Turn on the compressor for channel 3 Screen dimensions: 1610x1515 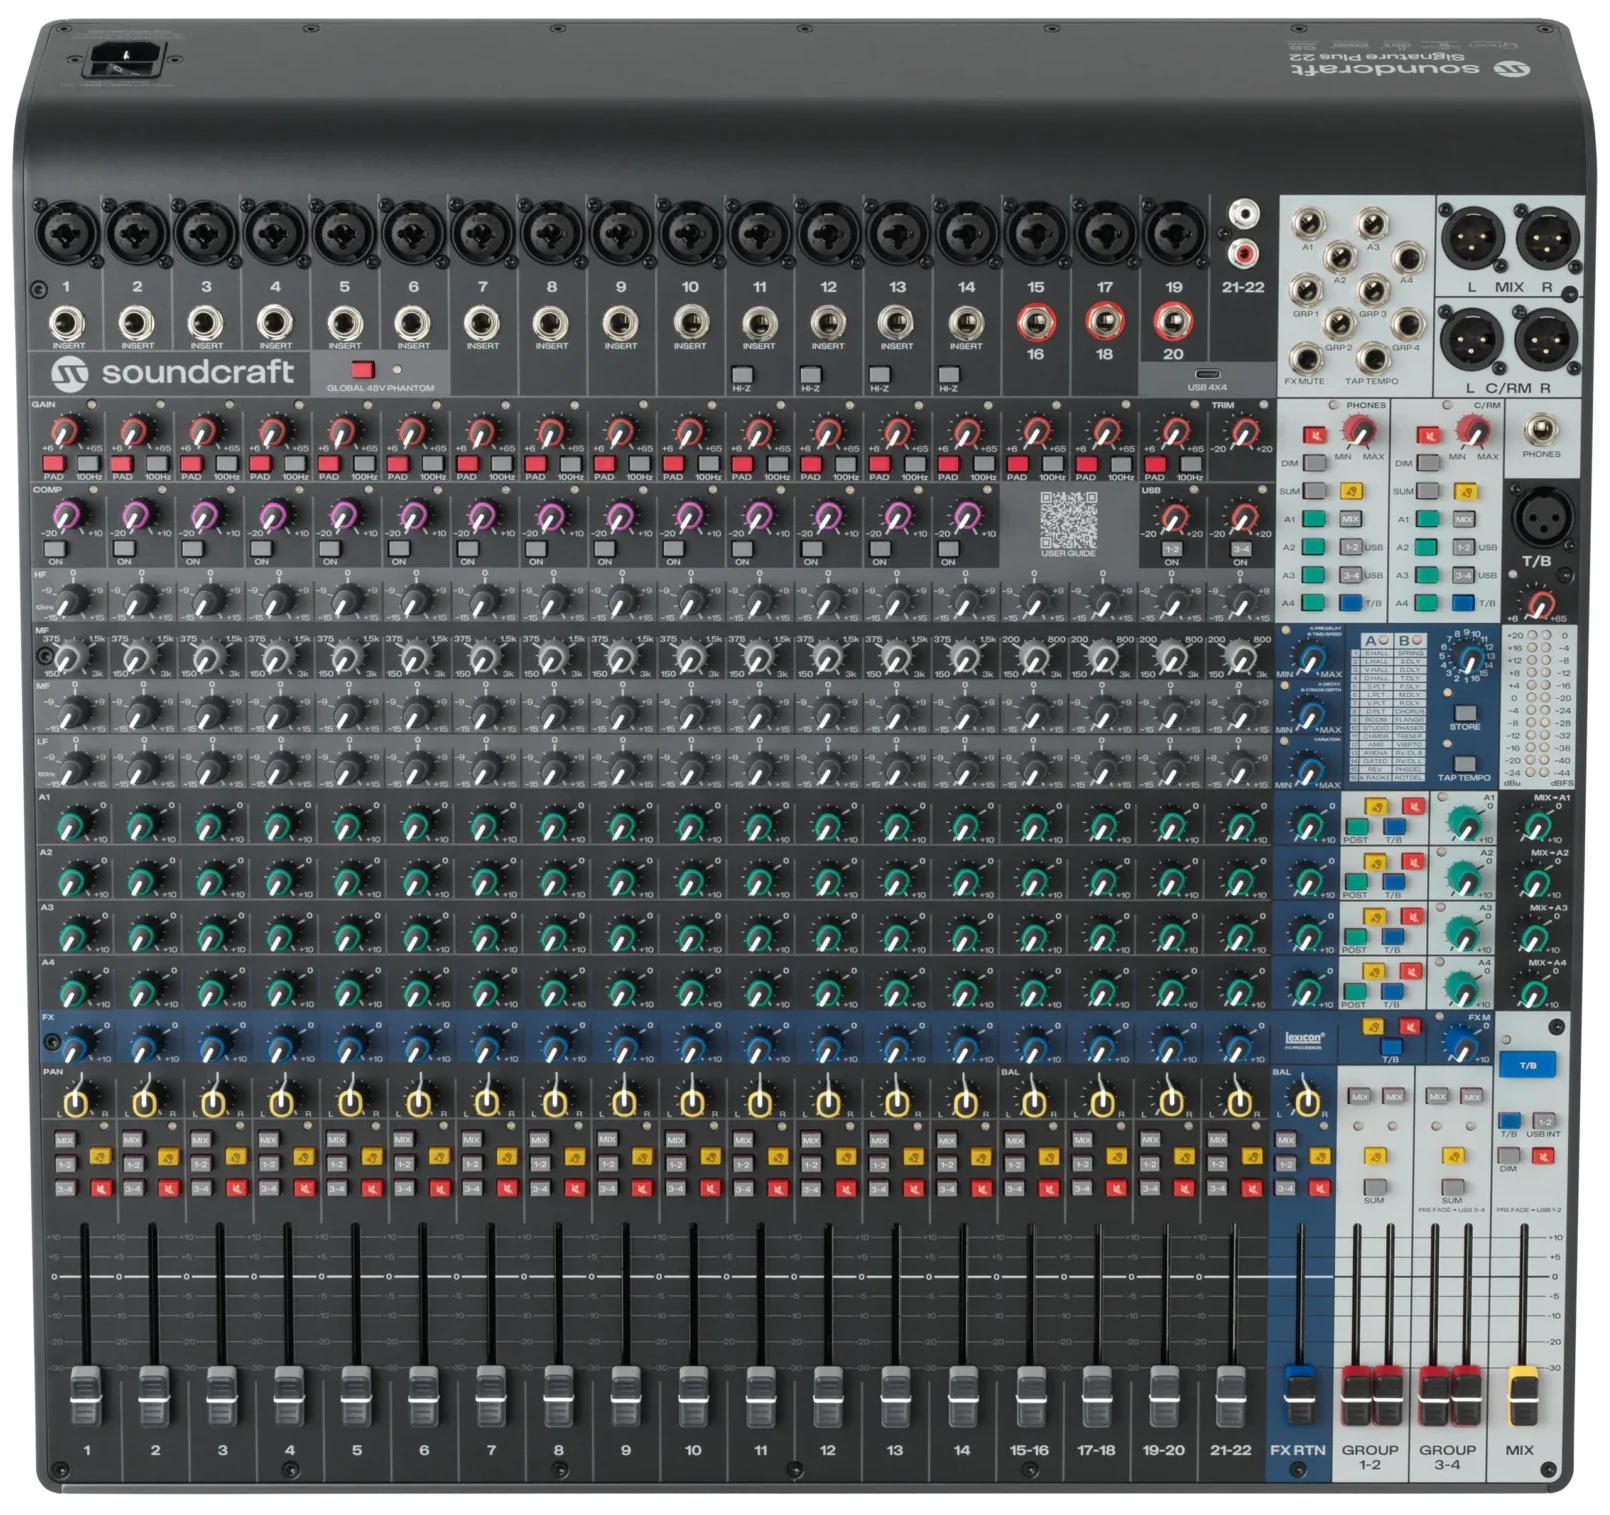pyautogui.click(x=192, y=549)
